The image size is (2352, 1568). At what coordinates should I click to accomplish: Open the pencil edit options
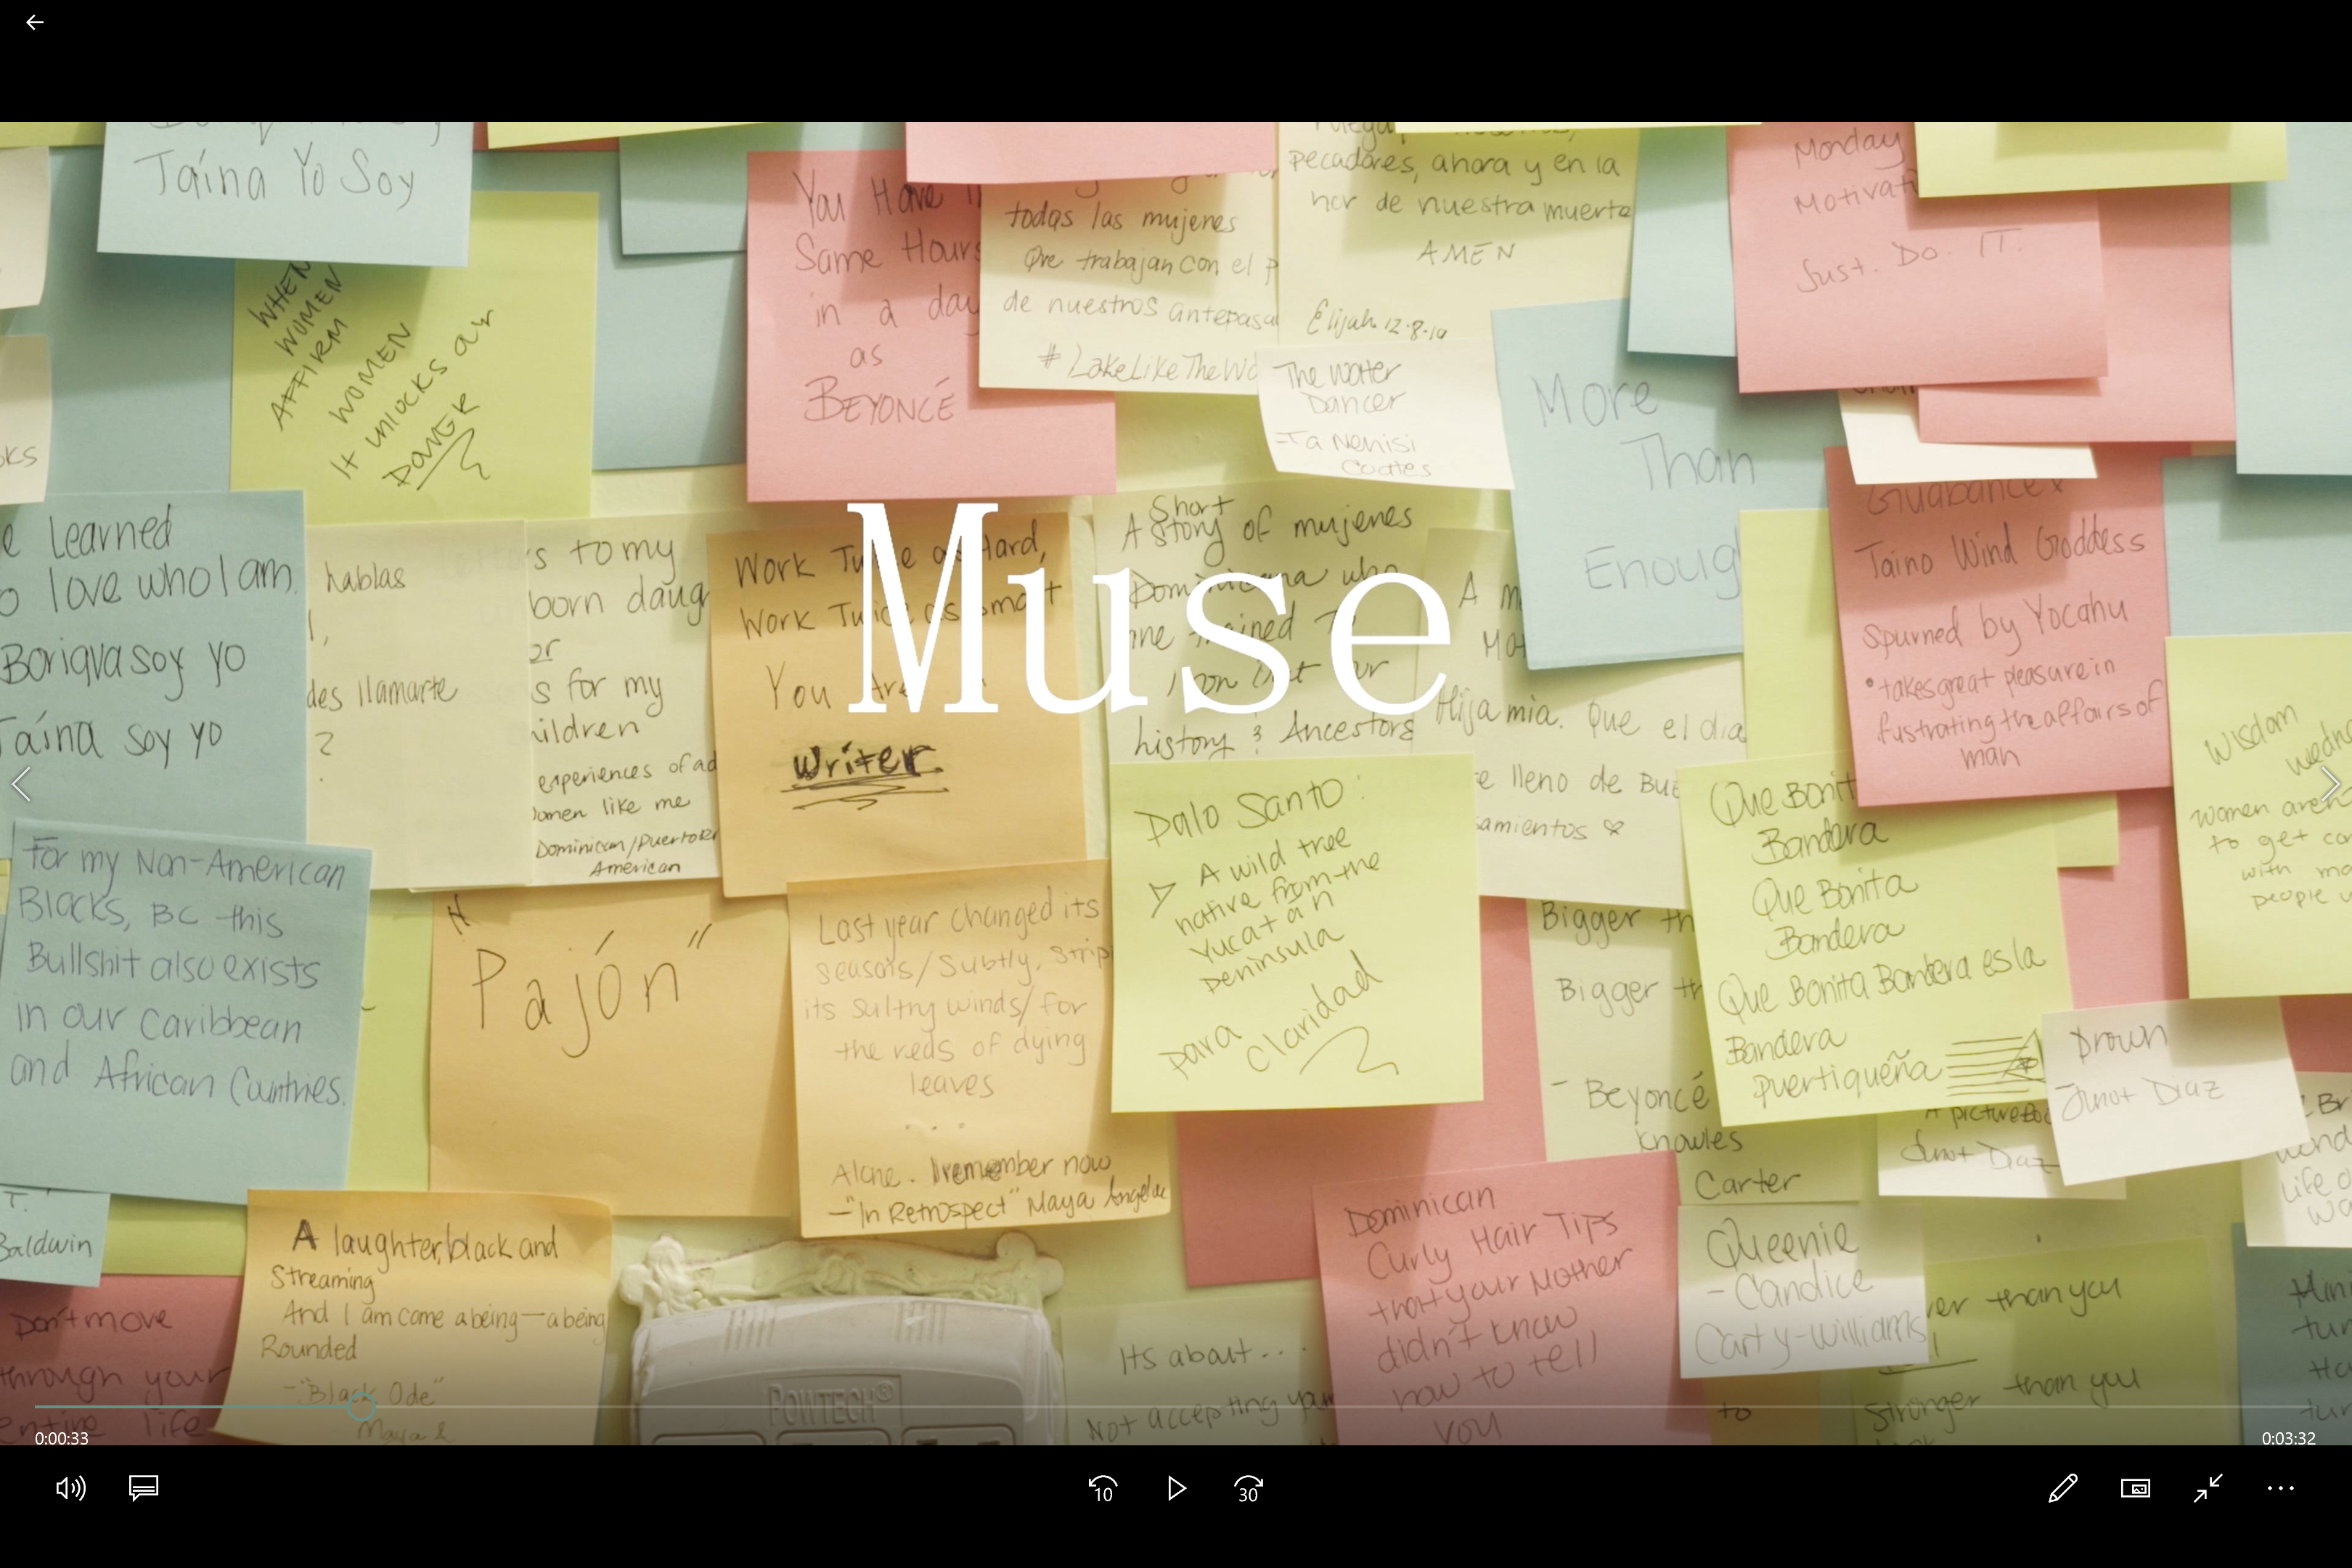point(2063,1488)
